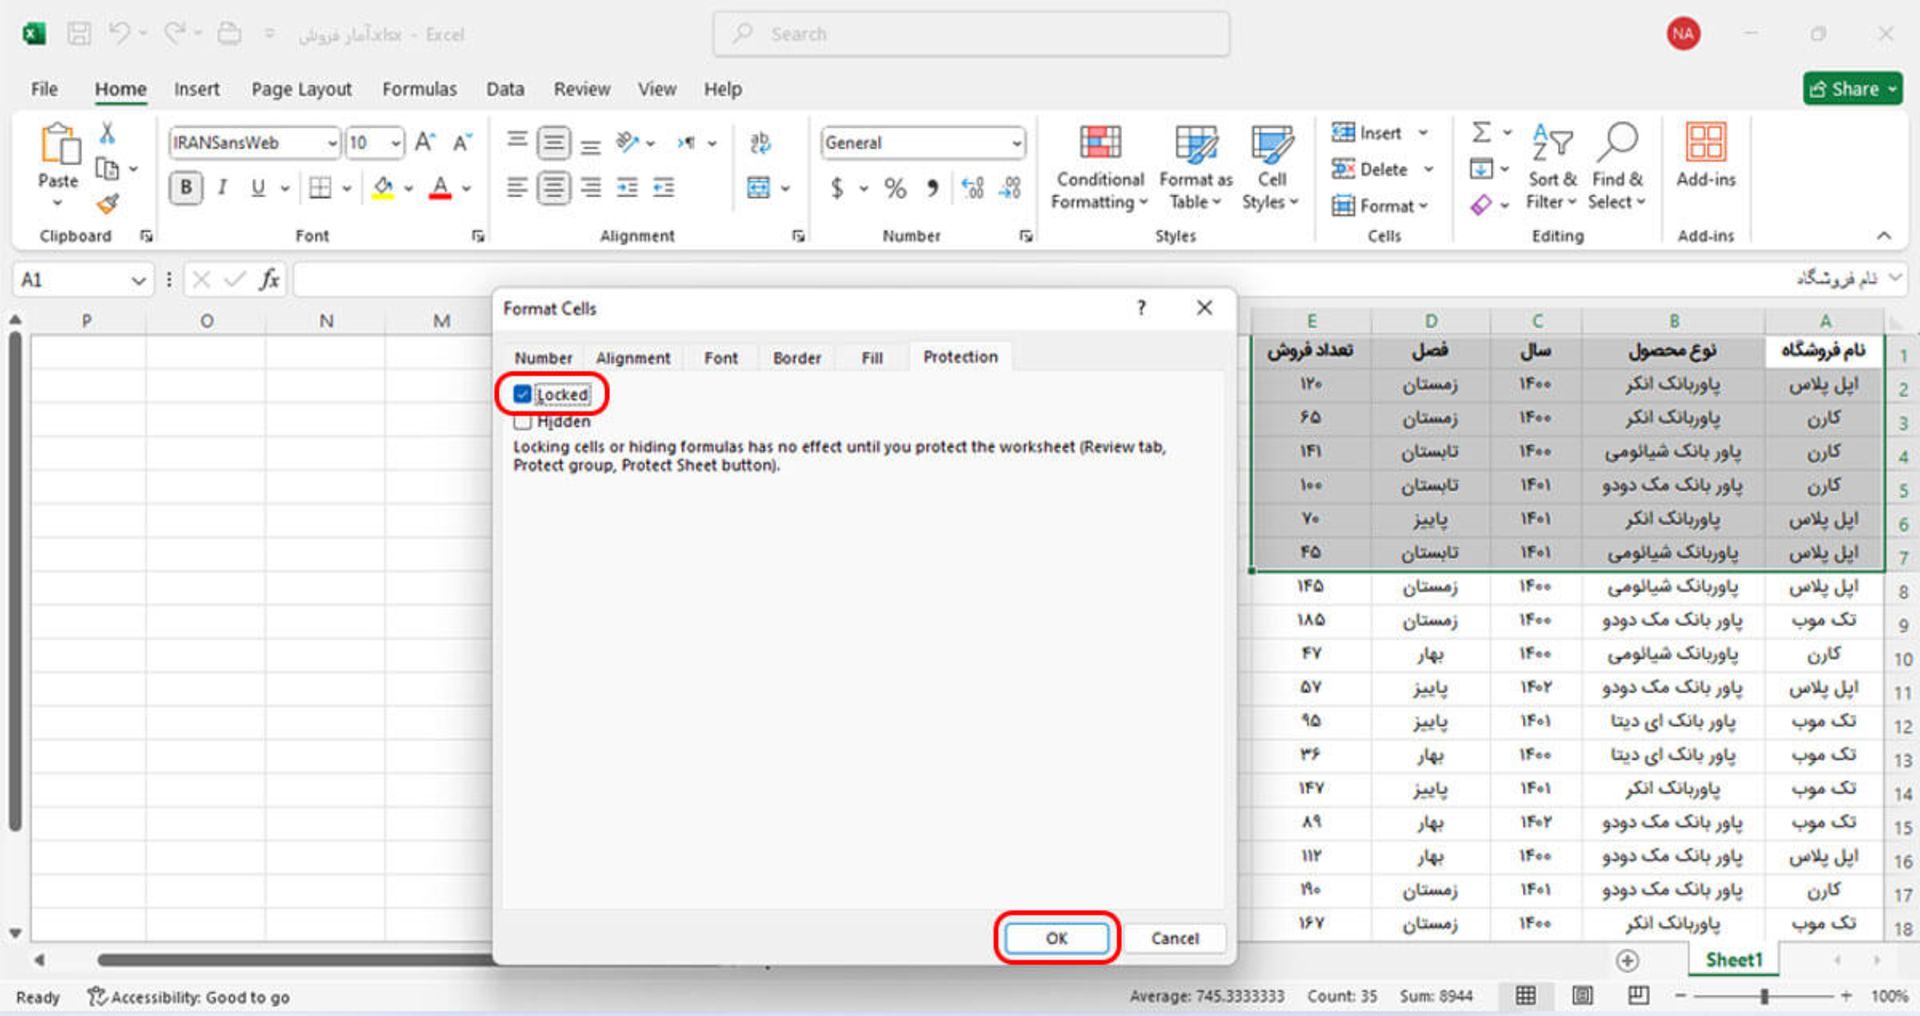Open the Review ribbon tab
The height and width of the screenshot is (1016, 1920).
581,89
